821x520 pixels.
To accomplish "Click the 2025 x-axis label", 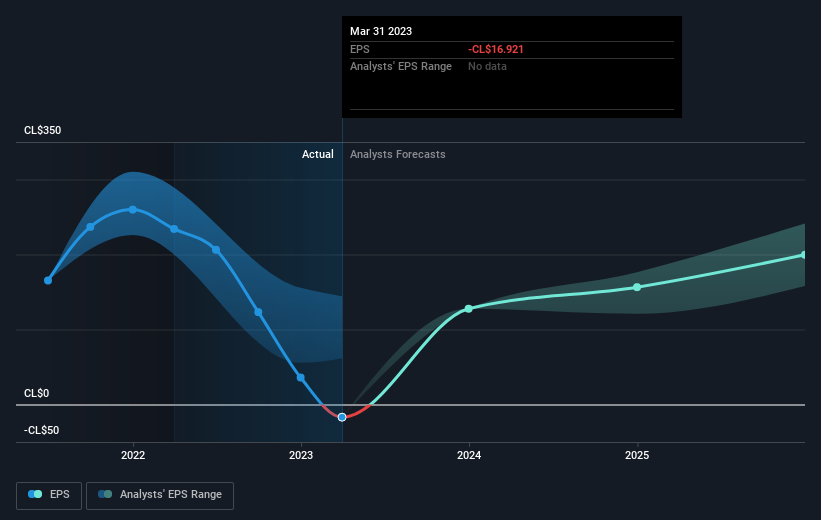I will pos(637,455).
